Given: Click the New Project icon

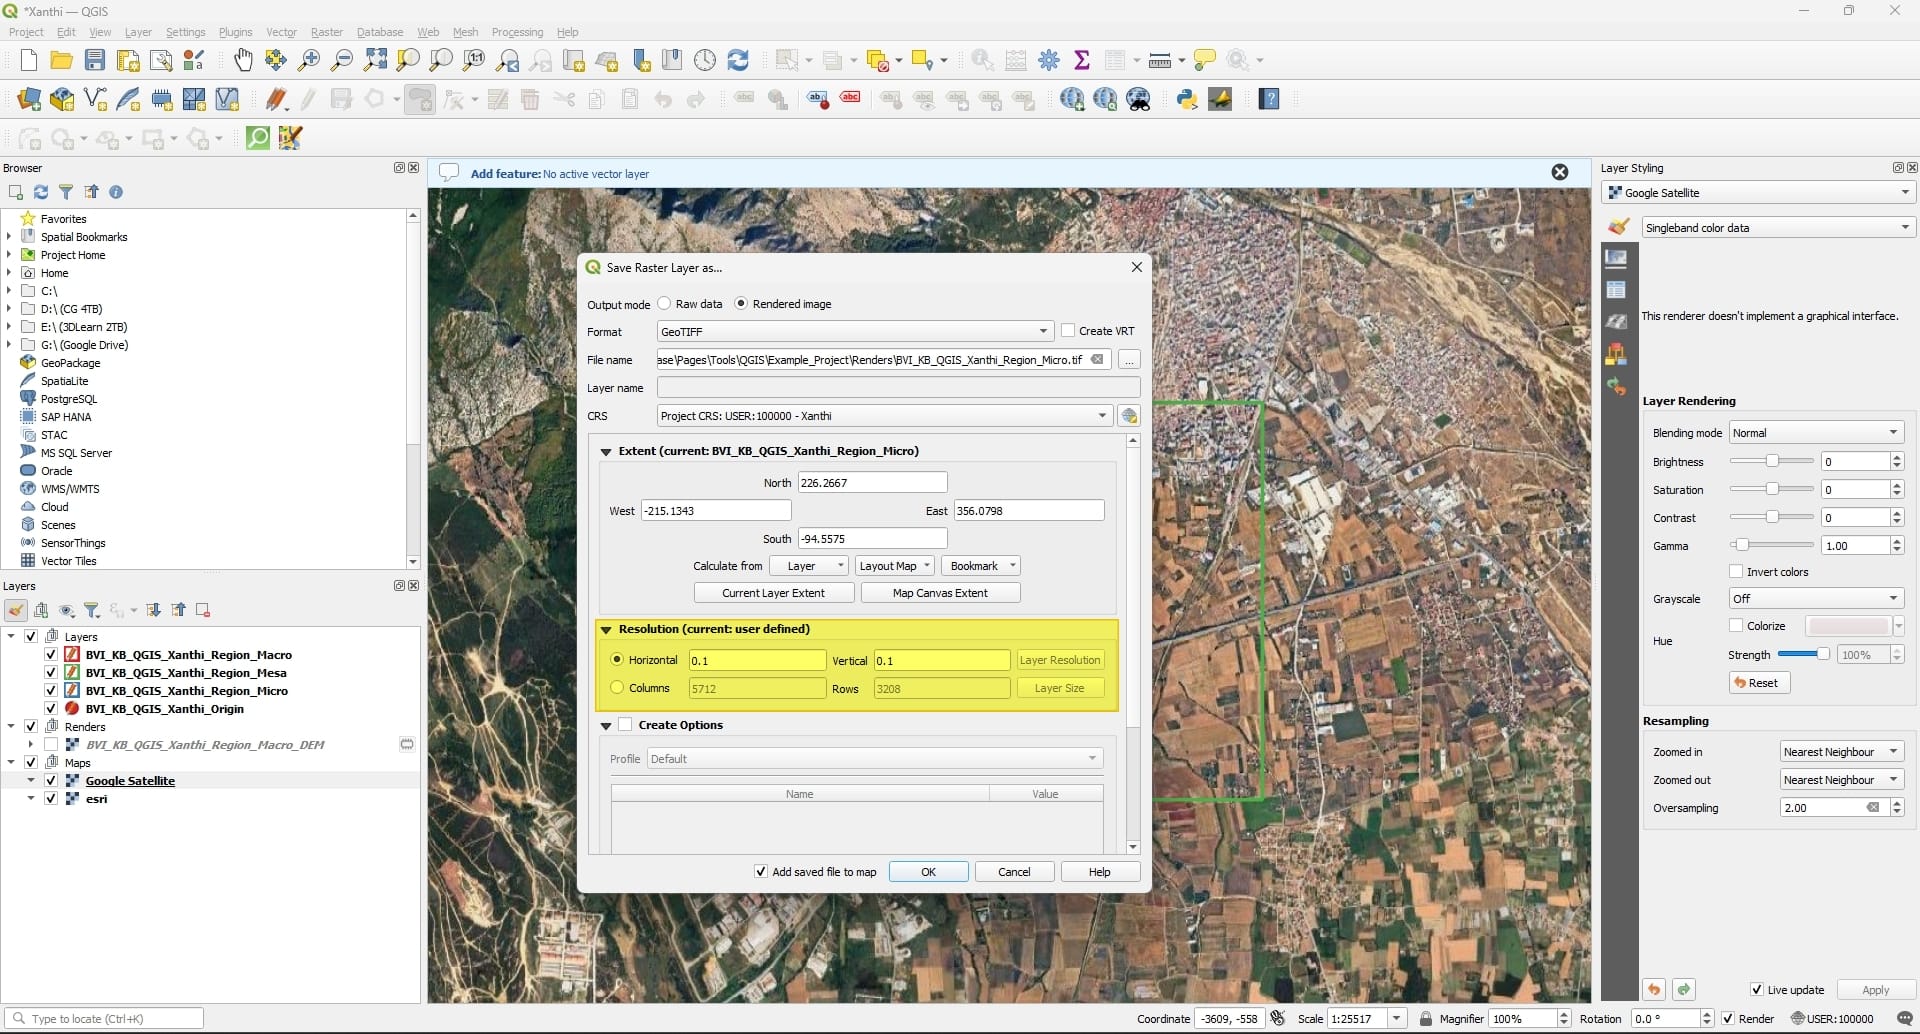Looking at the screenshot, I should coord(29,60).
